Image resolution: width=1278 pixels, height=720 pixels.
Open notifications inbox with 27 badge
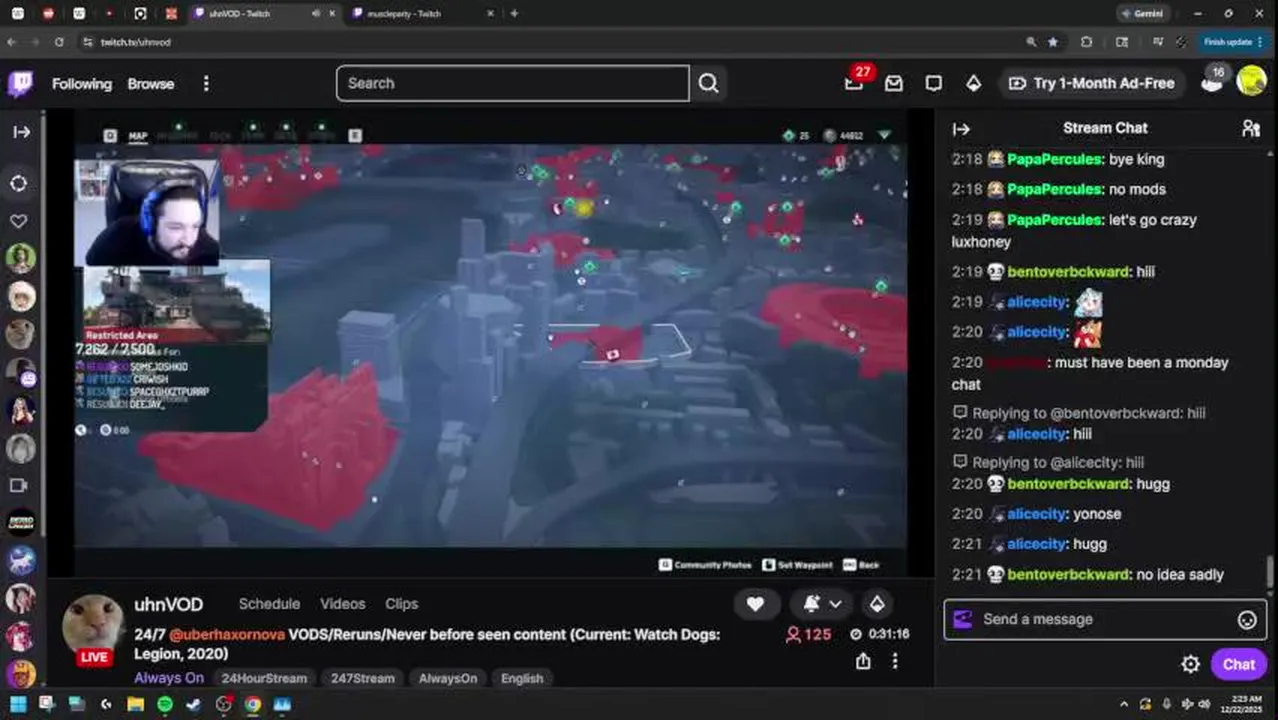854,83
